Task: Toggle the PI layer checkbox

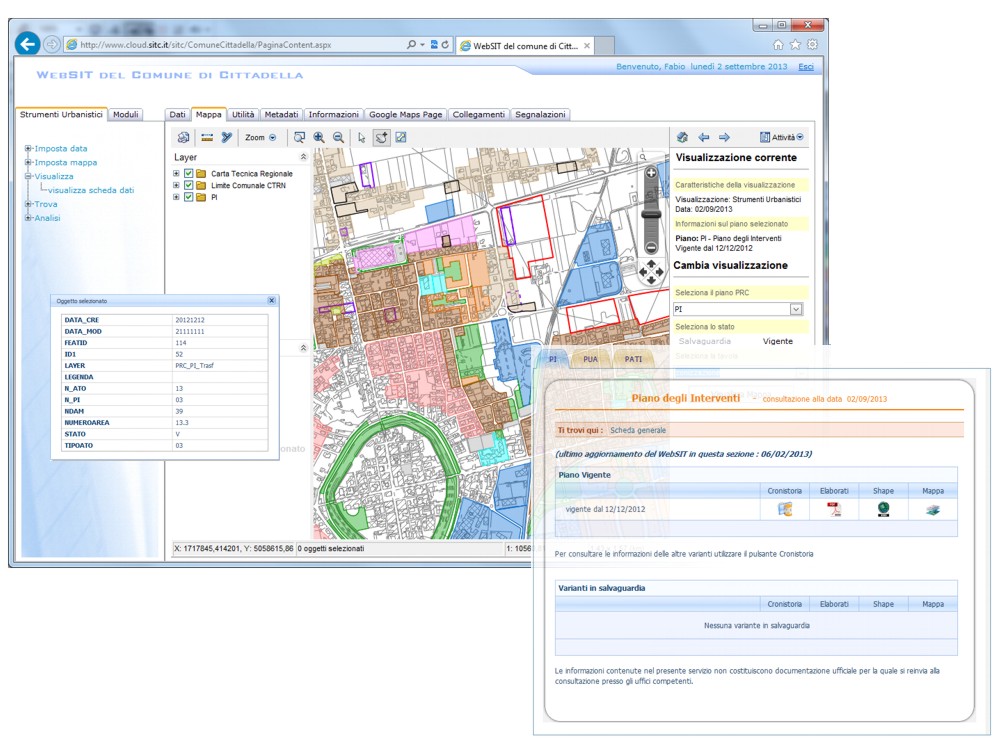Action: click(189, 197)
